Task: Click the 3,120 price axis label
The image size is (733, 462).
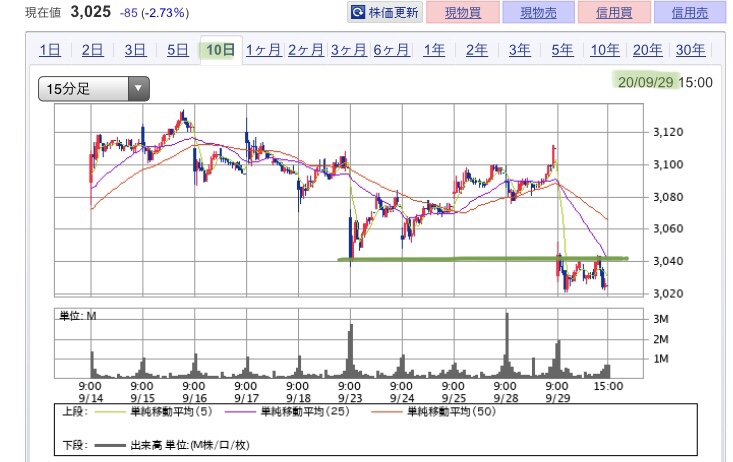Action: click(668, 132)
